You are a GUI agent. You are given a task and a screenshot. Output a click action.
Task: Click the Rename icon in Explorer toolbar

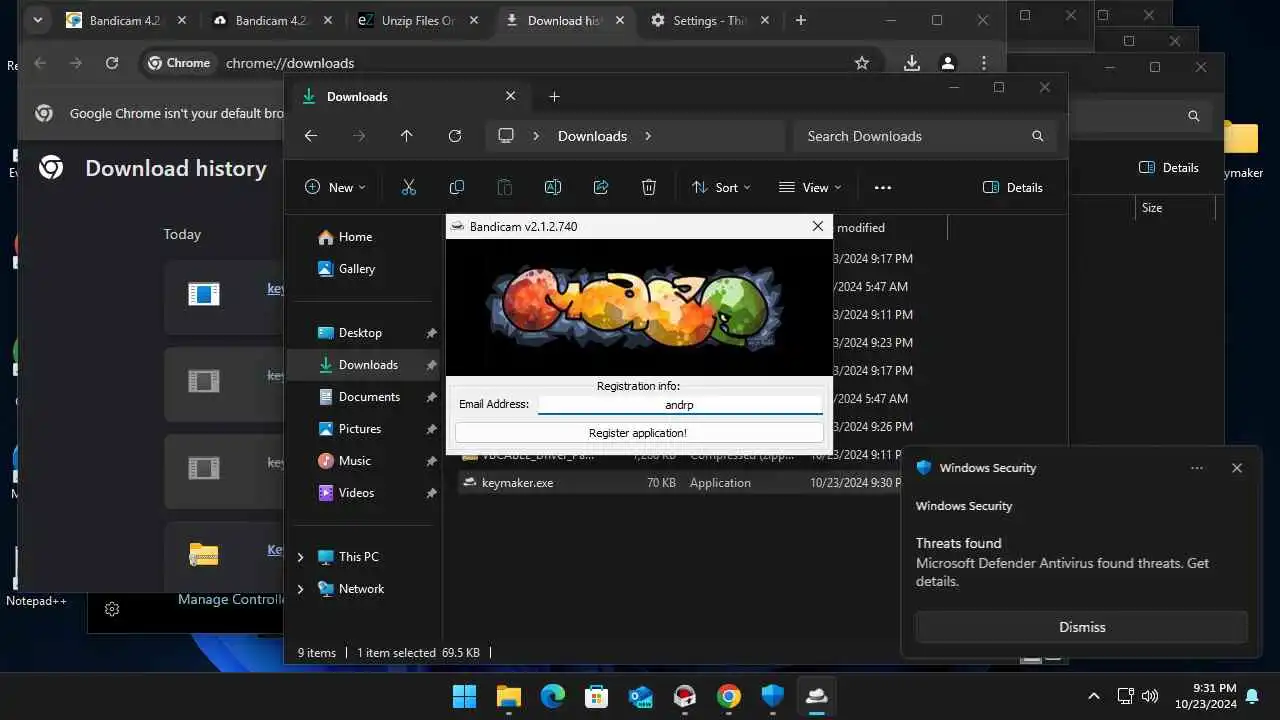pos(552,187)
